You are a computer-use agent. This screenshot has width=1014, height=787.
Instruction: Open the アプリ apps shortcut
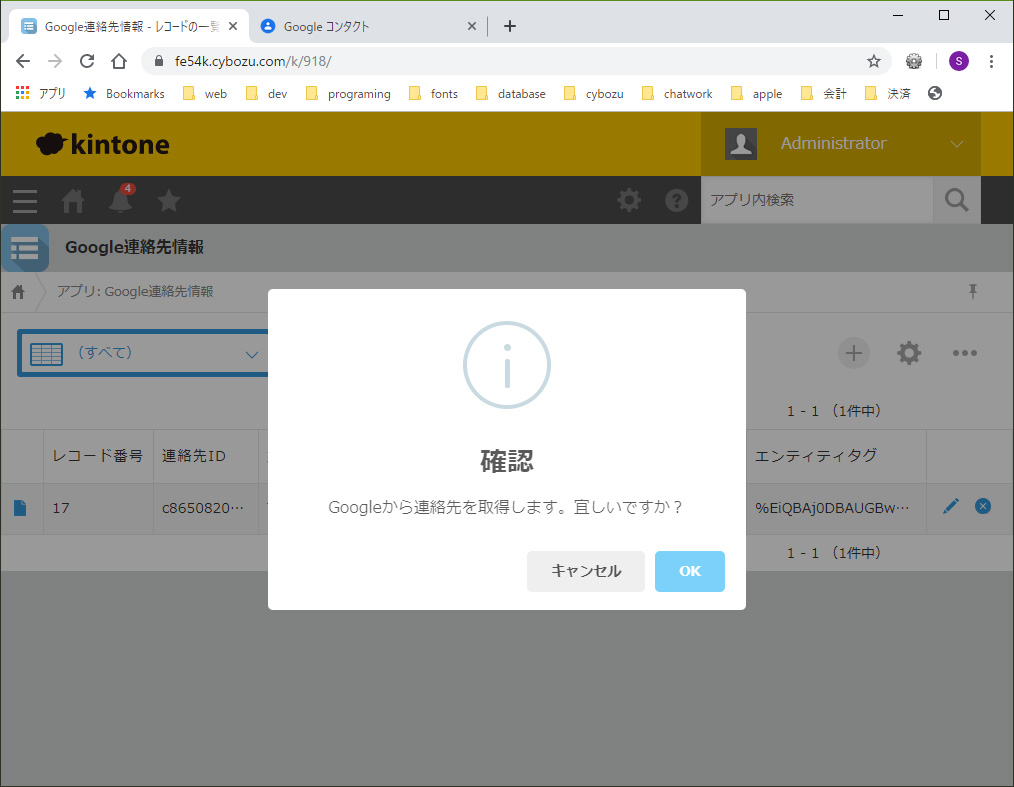(41, 93)
